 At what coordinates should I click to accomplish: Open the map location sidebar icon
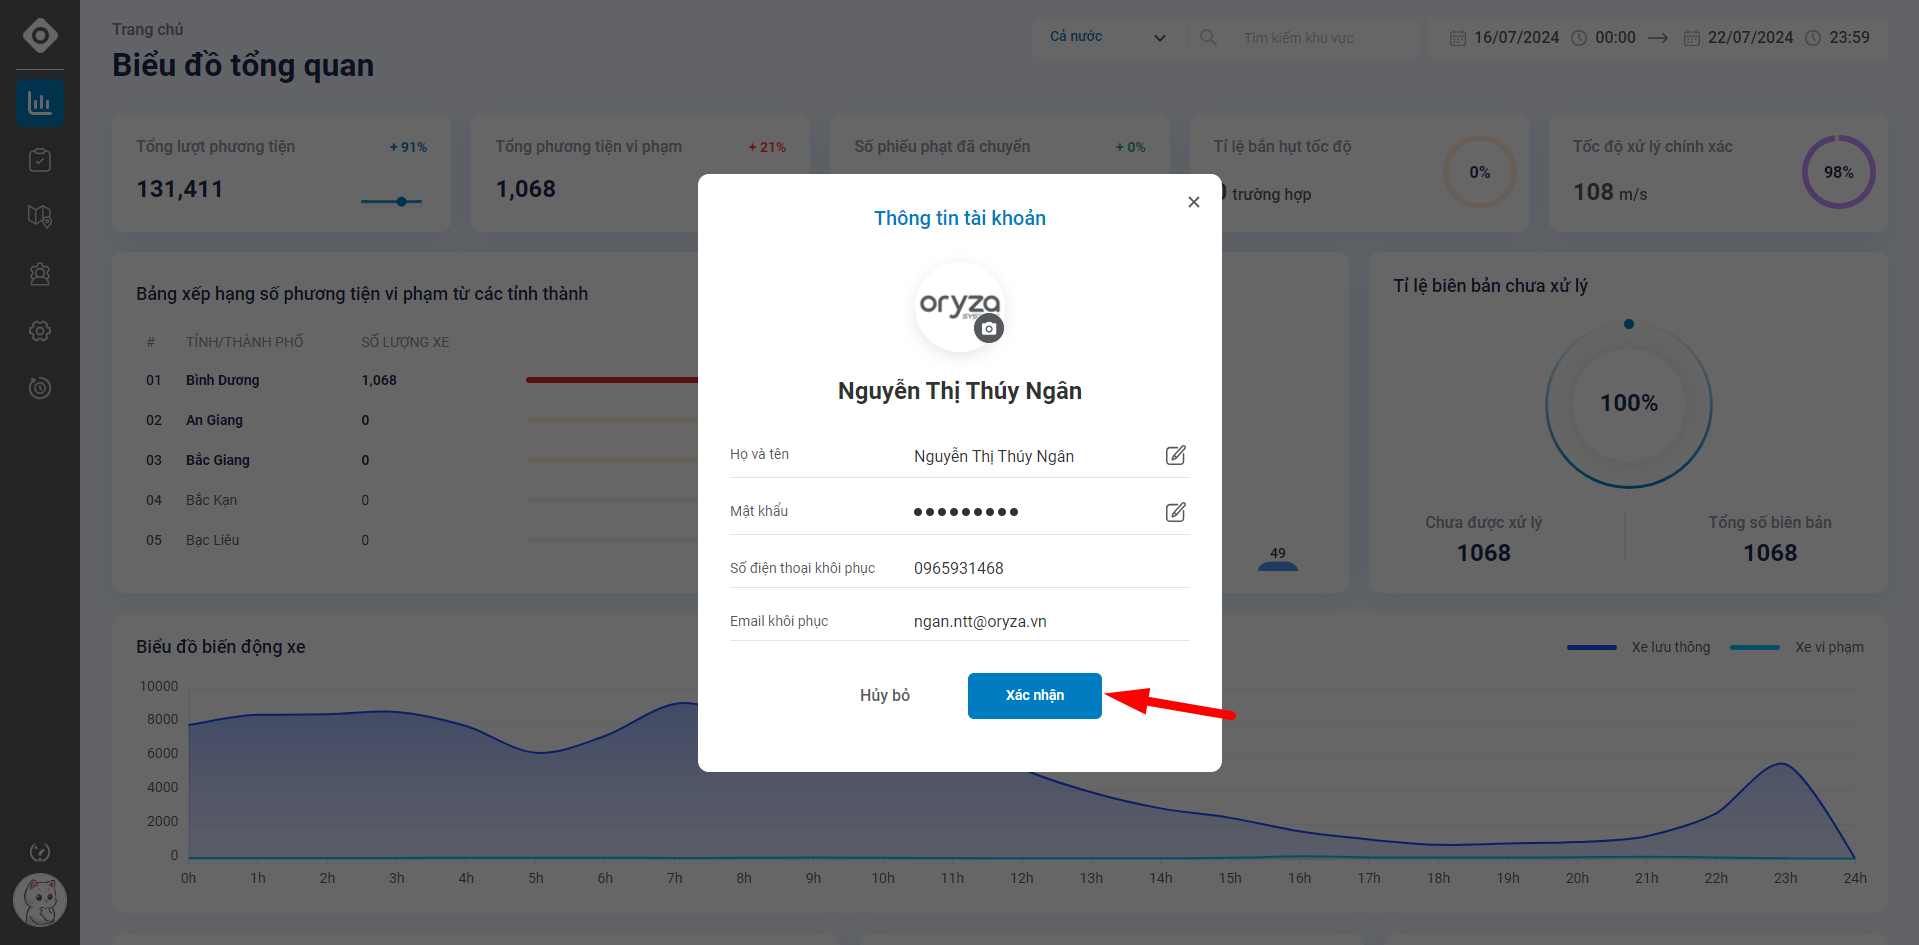(x=40, y=216)
